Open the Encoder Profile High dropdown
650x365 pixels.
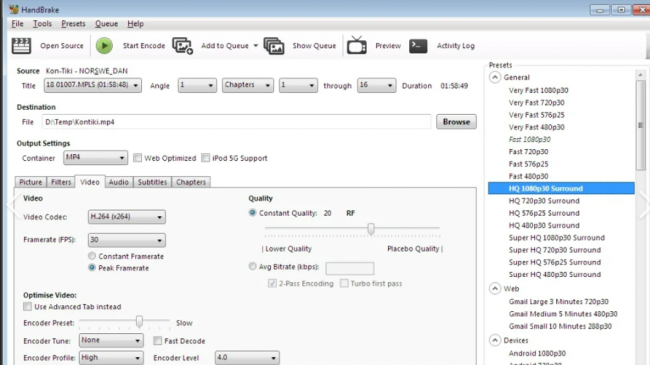(x=111, y=358)
